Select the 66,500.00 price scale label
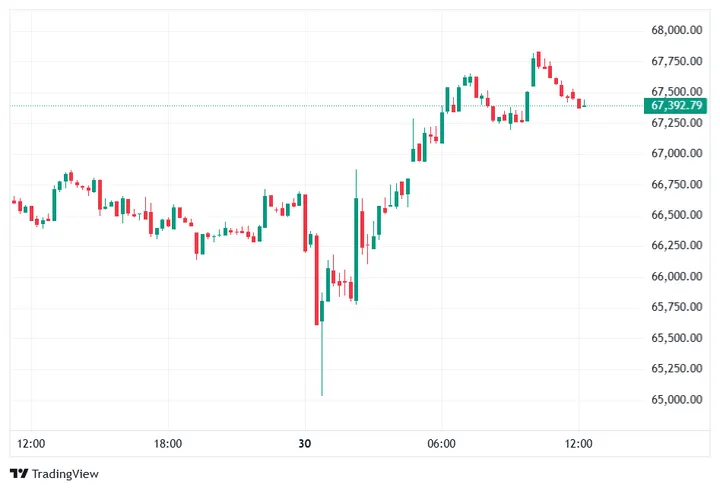The width and height of the screenshot is (720, 490). click(x=677, y=215)
